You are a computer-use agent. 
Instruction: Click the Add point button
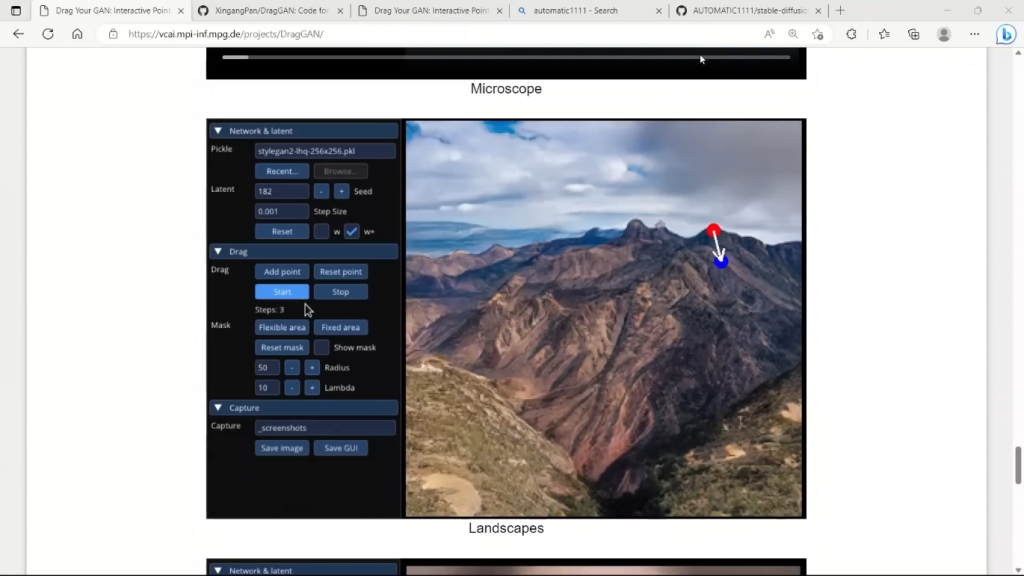[282, 272]
